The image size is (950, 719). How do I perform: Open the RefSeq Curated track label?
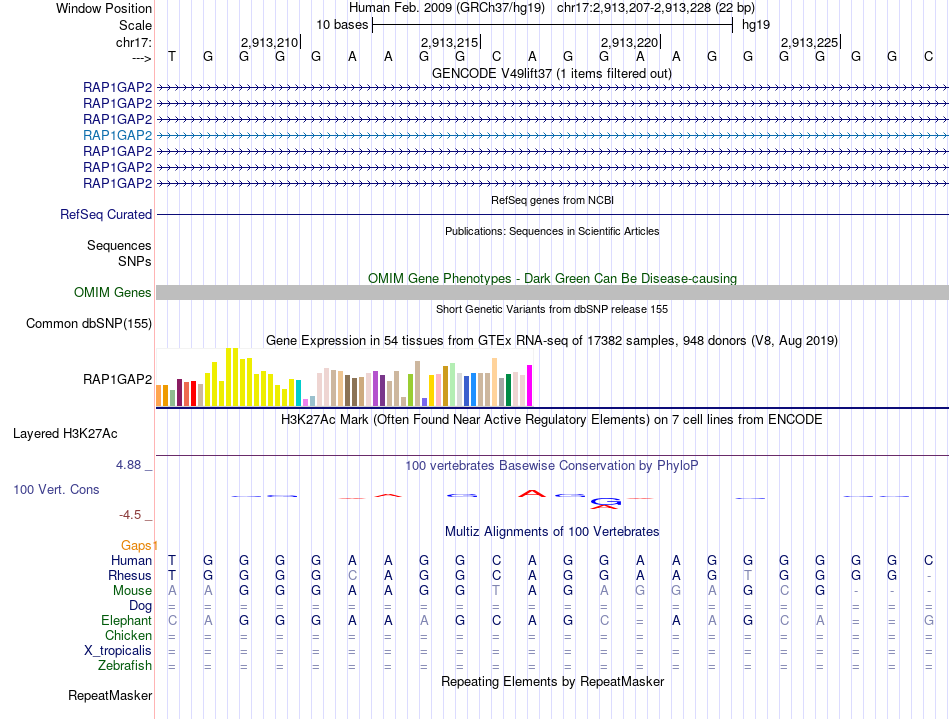pos(106,214)
